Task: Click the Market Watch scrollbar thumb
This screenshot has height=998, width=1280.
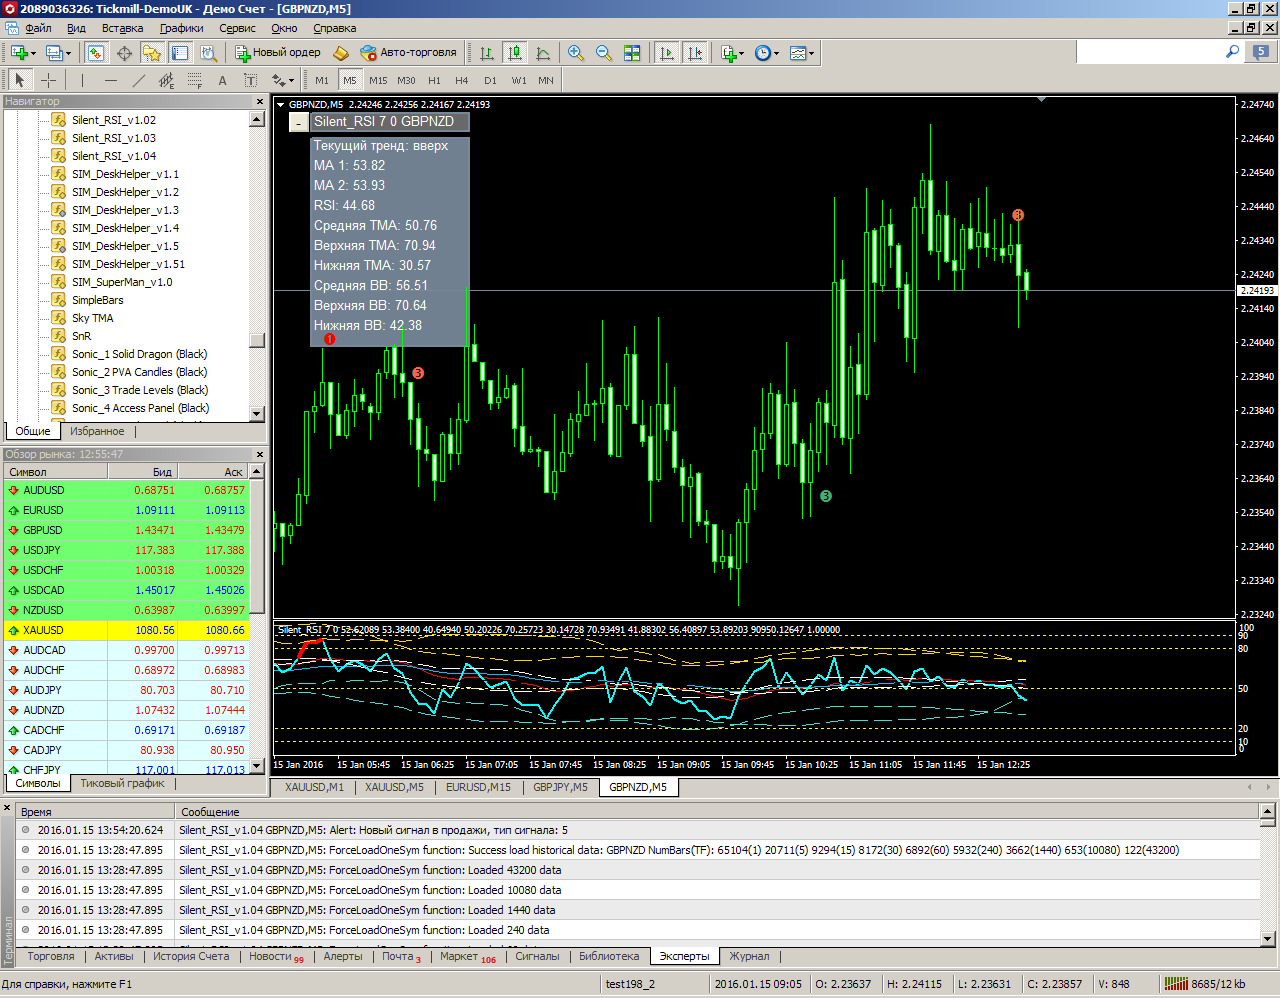Action: [x=257, y=547]
